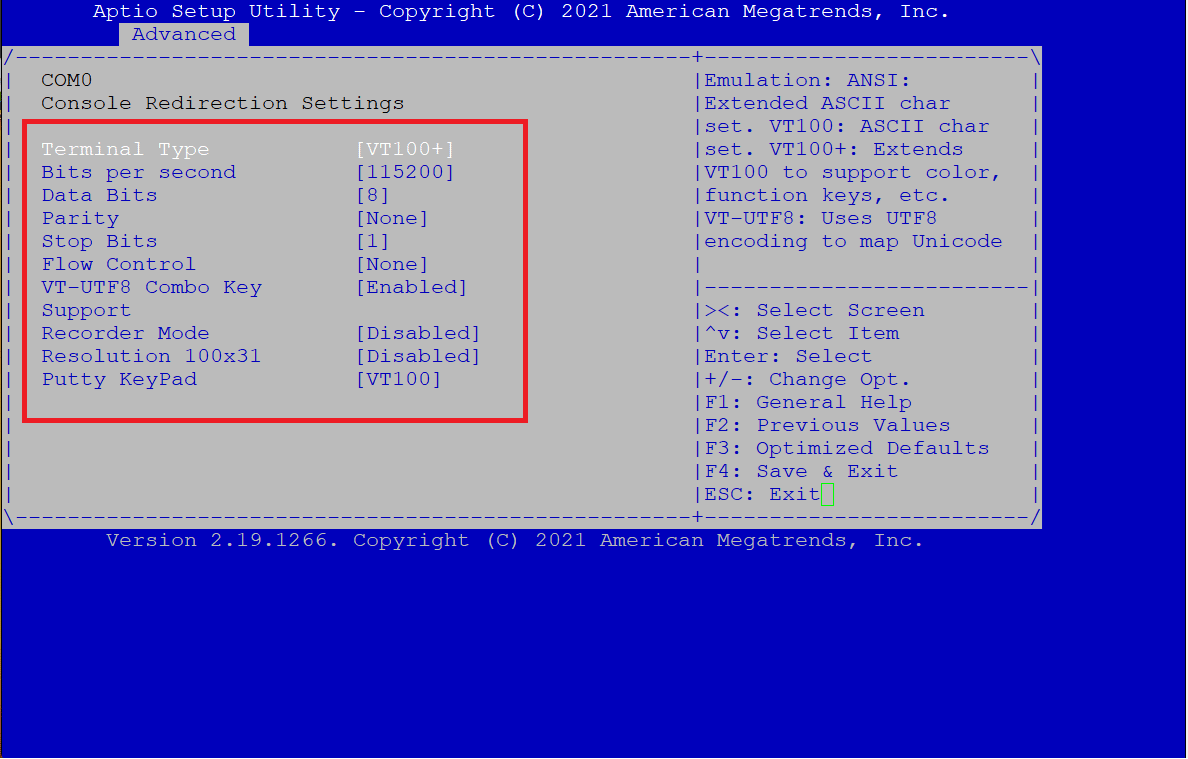
Task: Open the Terminal Type value [VT100+]
Action: (405, 149)
